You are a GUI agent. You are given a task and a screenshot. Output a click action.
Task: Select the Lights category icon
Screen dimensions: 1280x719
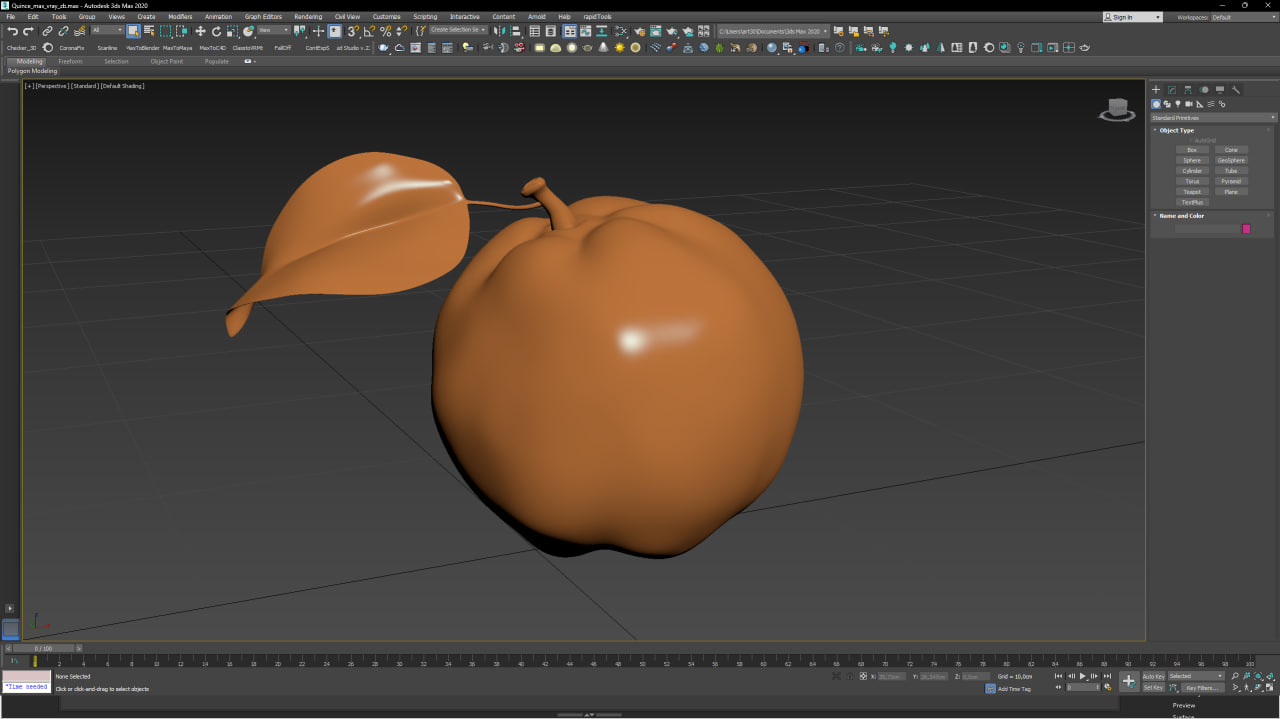[1178, 104]
